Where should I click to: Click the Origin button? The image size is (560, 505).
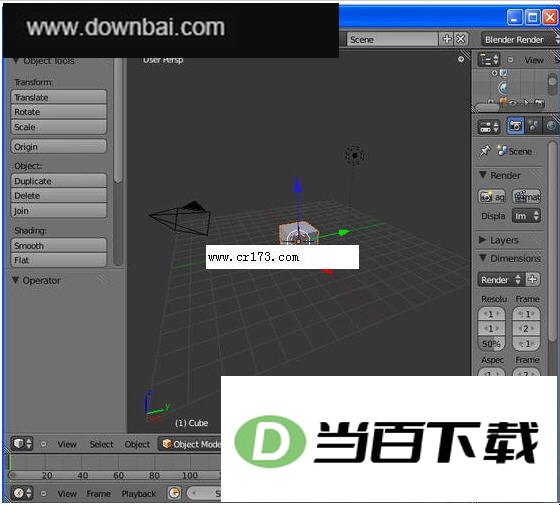point(59,146)
